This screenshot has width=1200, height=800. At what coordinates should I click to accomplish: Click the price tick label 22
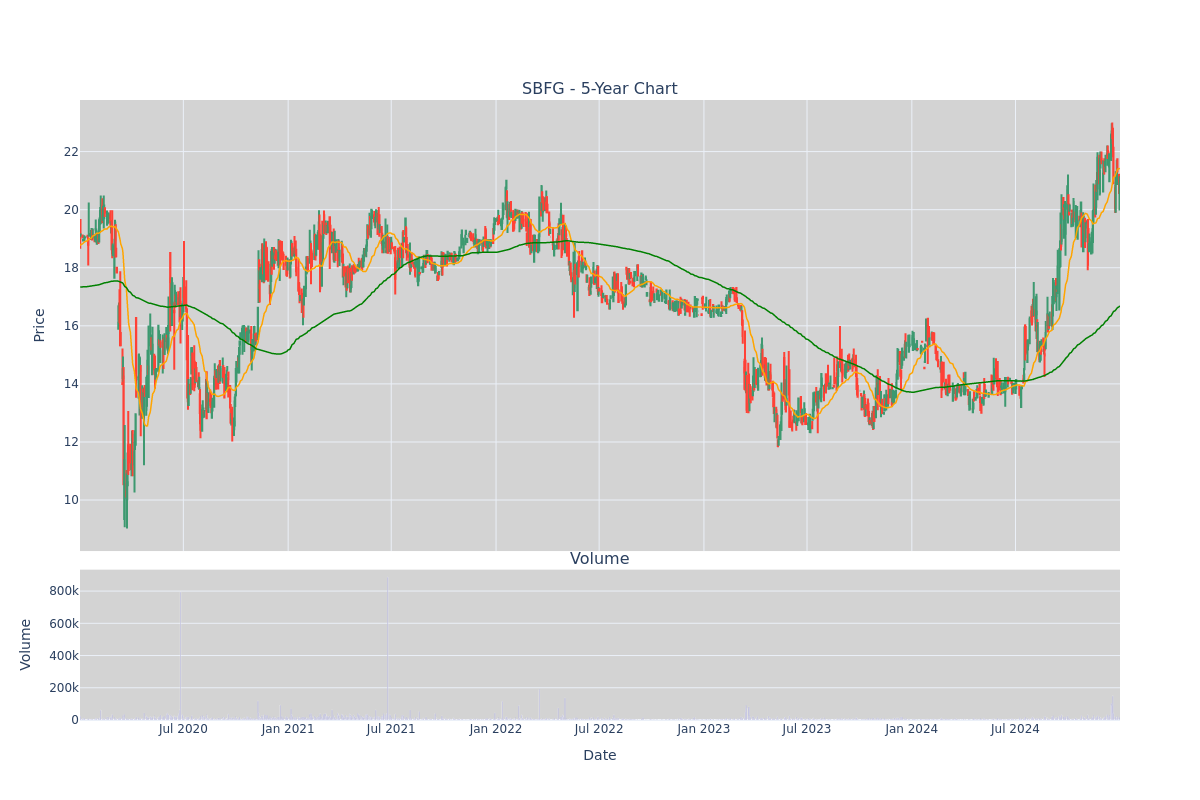71,152
